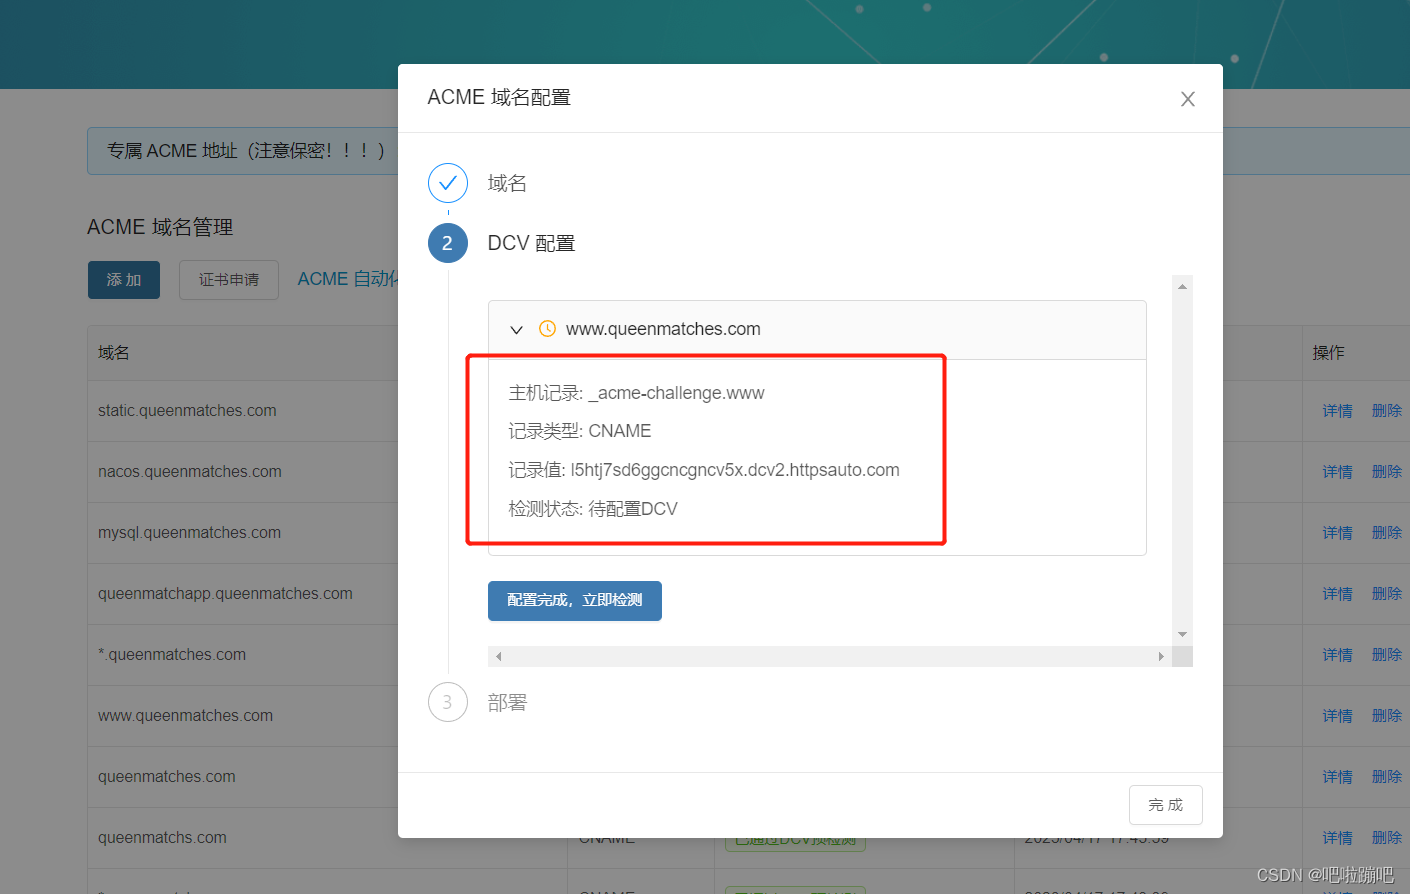This screenshot has width=1410, height=894.
Task: Click 删除 for nacos.queenmatches.com
Action: coord(1386,471)
